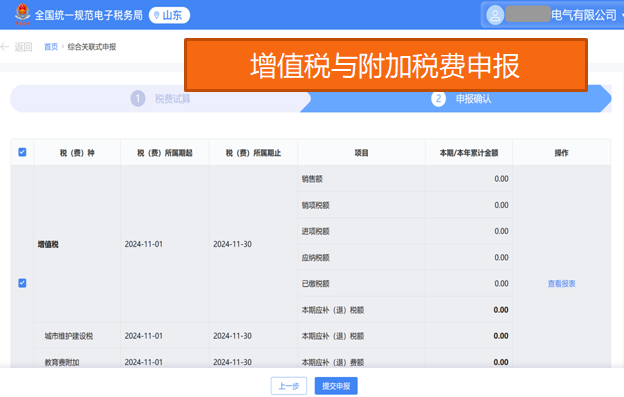Click the 税（费）种 column header
This screenshot has width=624, height=397.
[x=77, y=153]
